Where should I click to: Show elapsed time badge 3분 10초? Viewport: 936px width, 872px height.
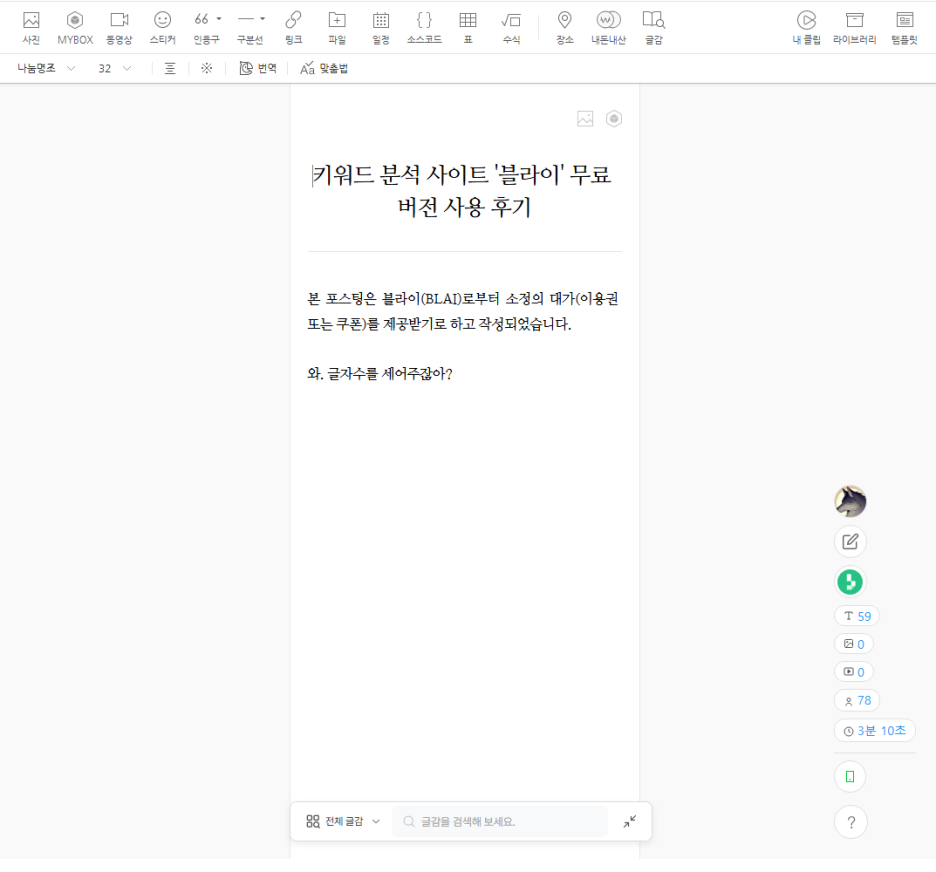click(875, 731)
